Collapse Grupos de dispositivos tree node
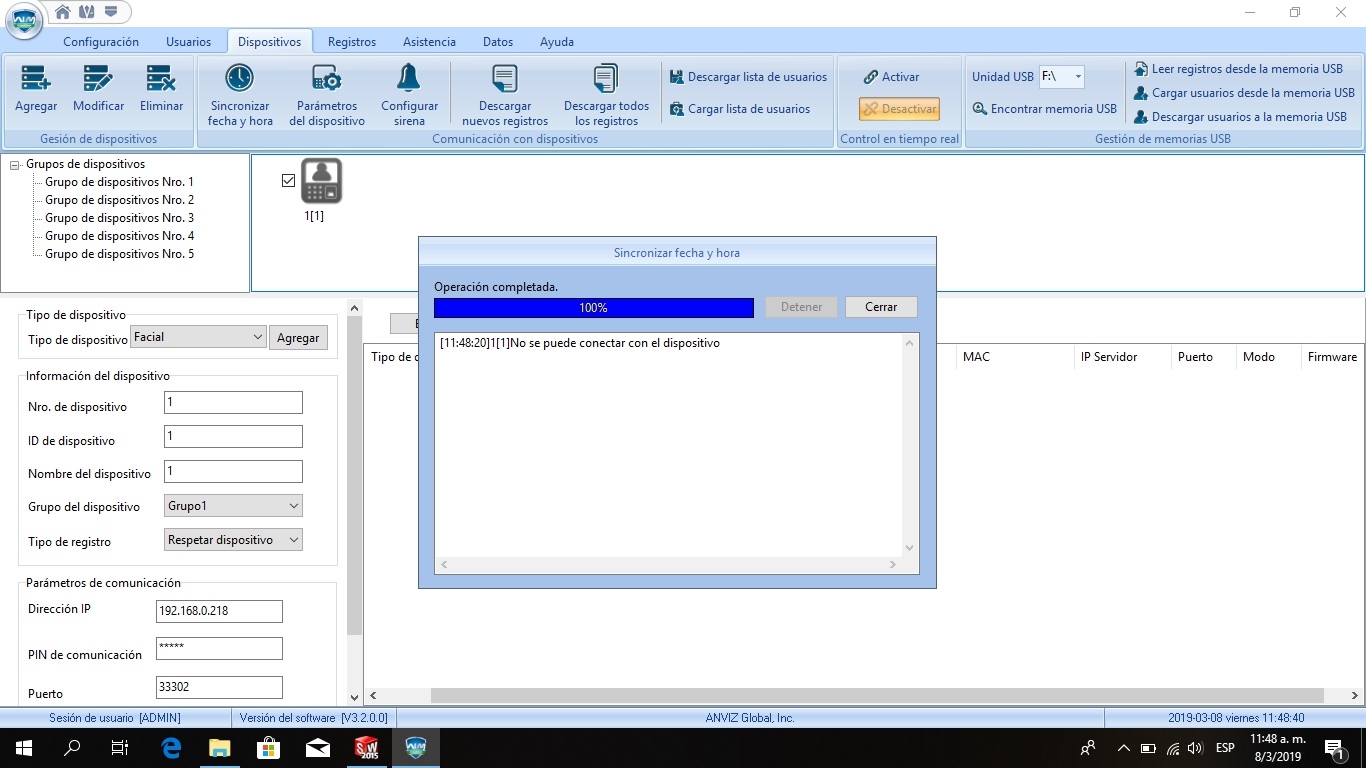1366x768 pixels. click(x=15, y=165)
